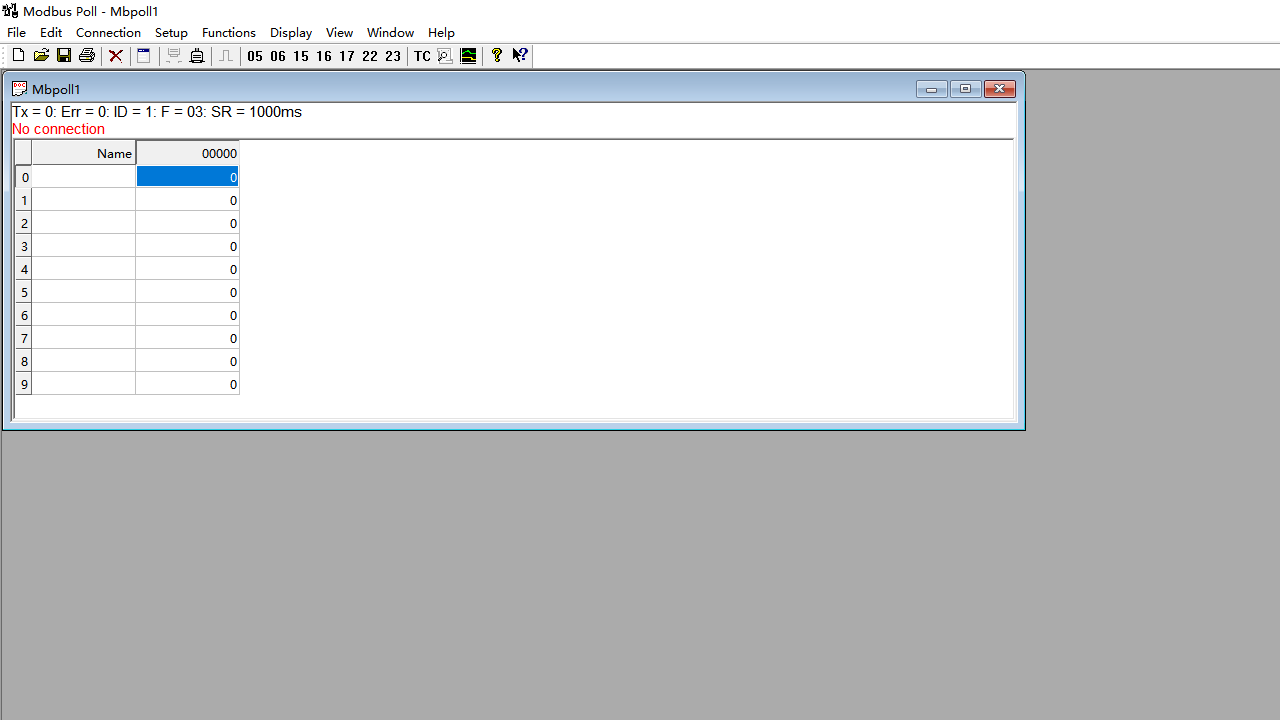Click the 16 write registers toolbar button
Screen dimensions: 1280x720
(324, 56)
